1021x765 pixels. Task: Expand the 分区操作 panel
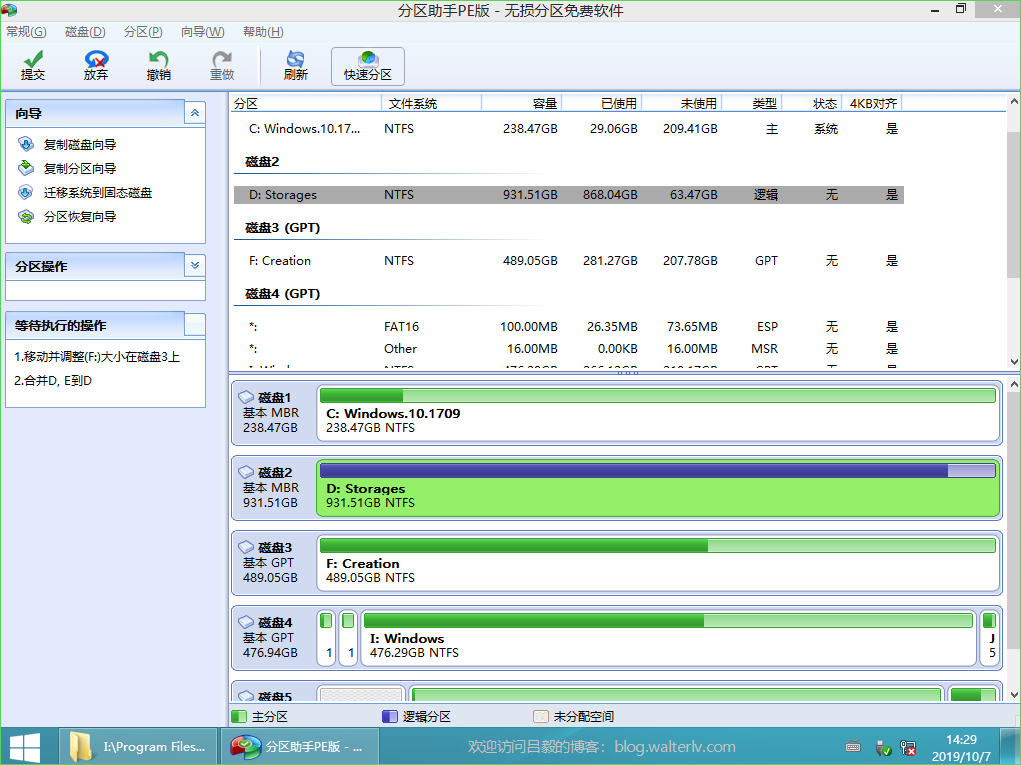click(x=195, y=266)
